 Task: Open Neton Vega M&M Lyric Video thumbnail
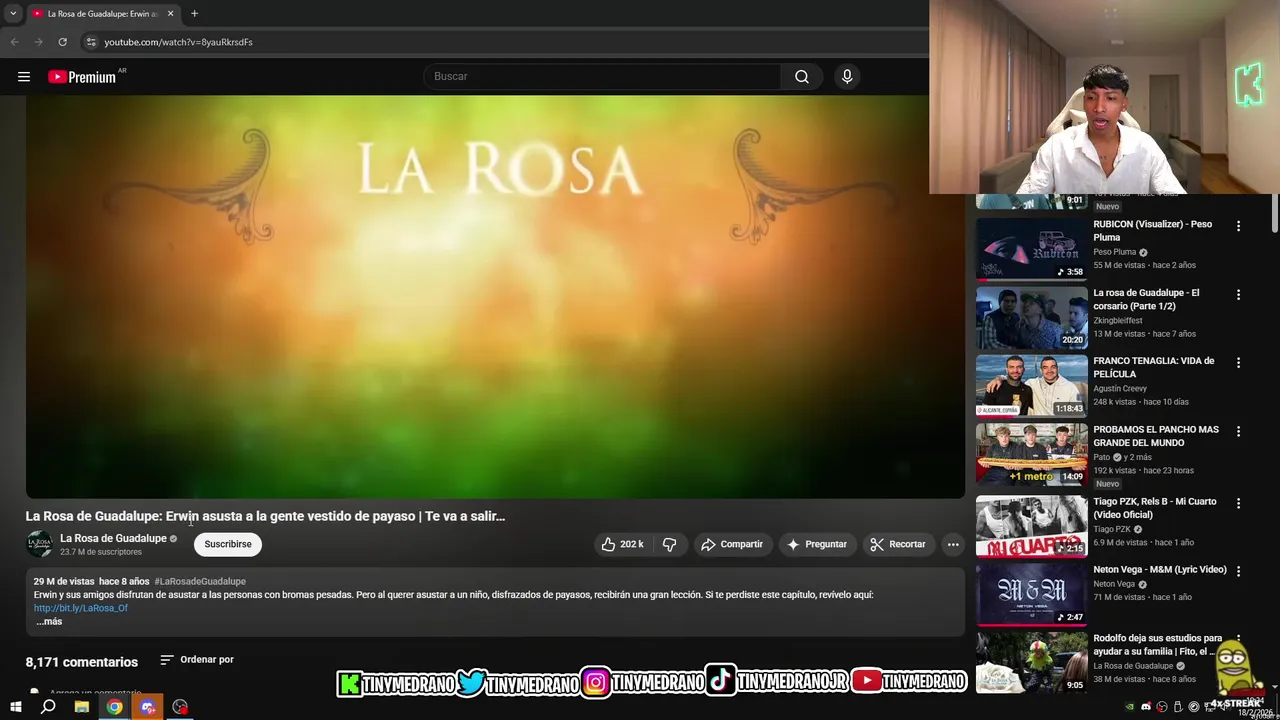pos(1032,594)
